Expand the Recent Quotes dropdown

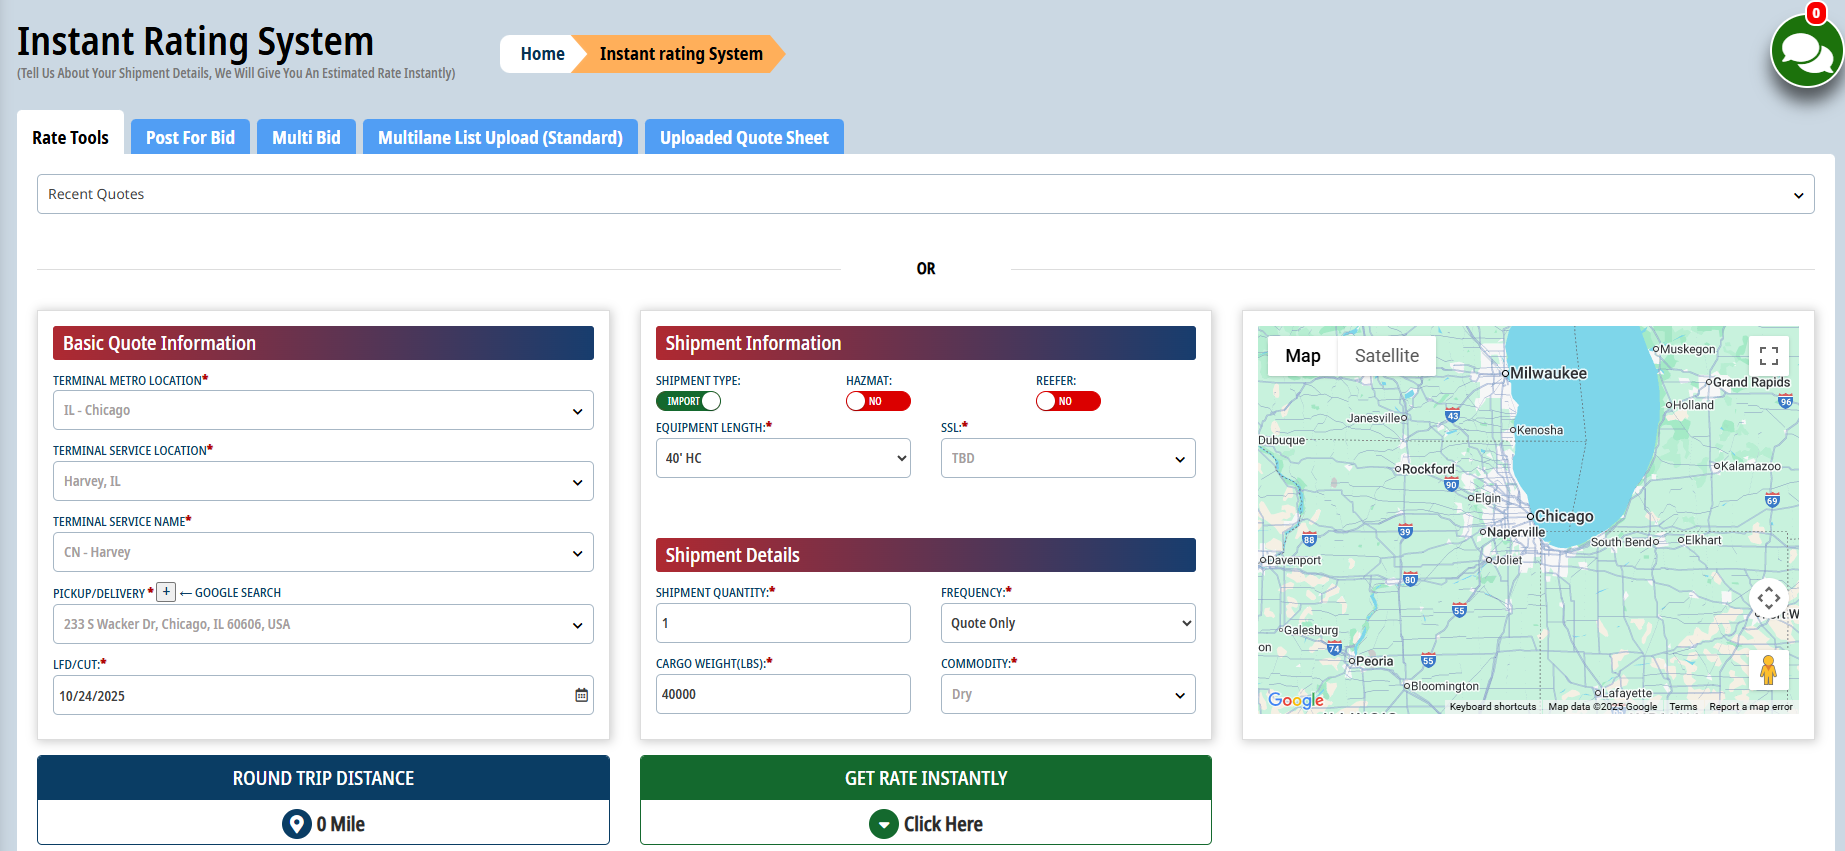(925, 194)
